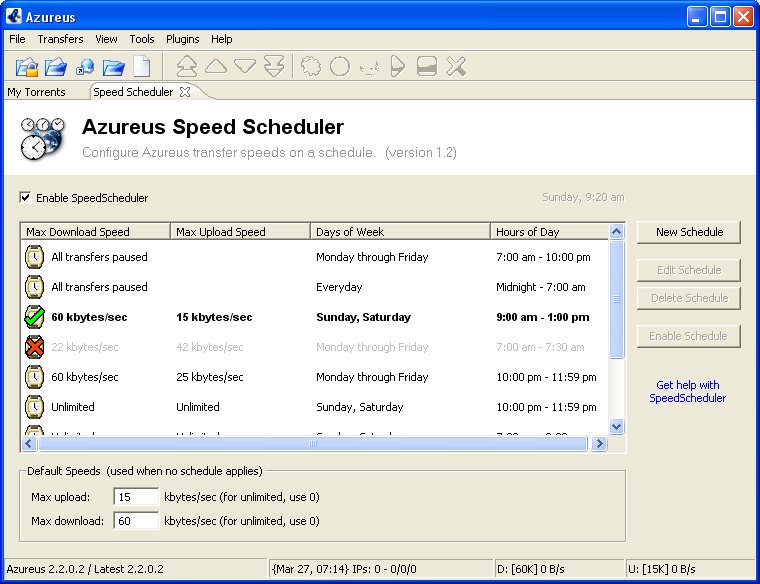
Task: Open torrent from URL globe icon
Action: pyautogui.click(x=85, y=67)
